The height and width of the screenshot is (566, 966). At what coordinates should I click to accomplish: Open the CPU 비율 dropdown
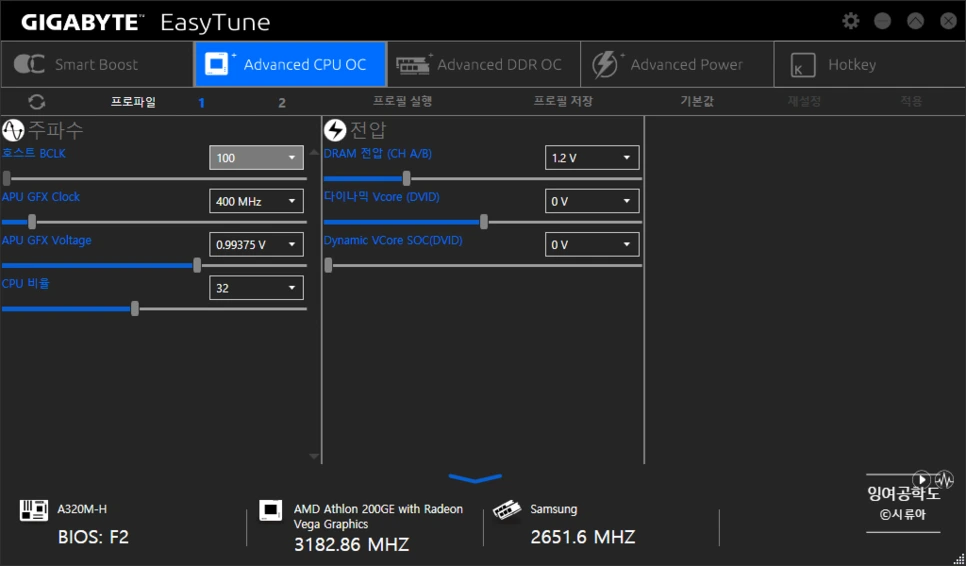coord(256,288)
